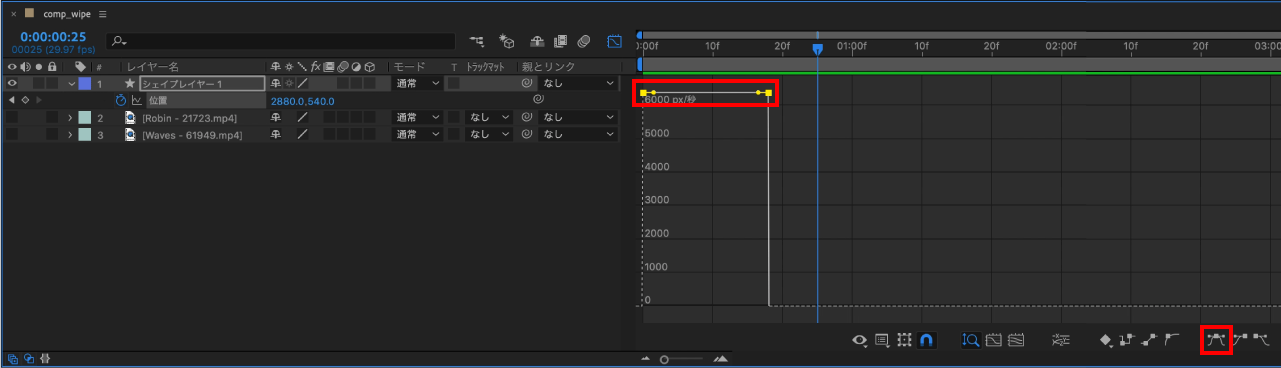Screen dimensions: 1281x368
Task: Open parent dropdown for シェイプレイヤー 1
Action: [x=578, y=84]
